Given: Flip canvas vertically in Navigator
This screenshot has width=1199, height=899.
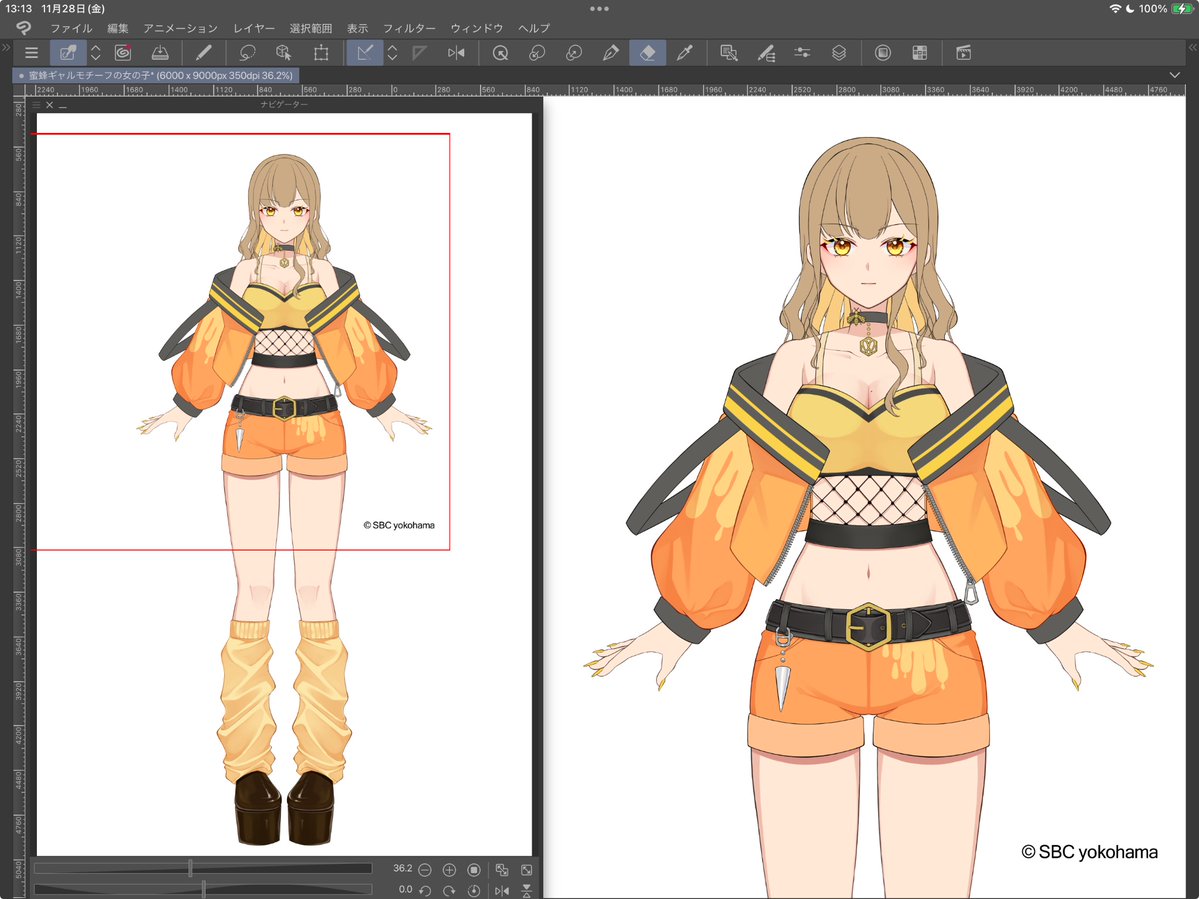Looking at the screenshot, I should coord(527,891).
